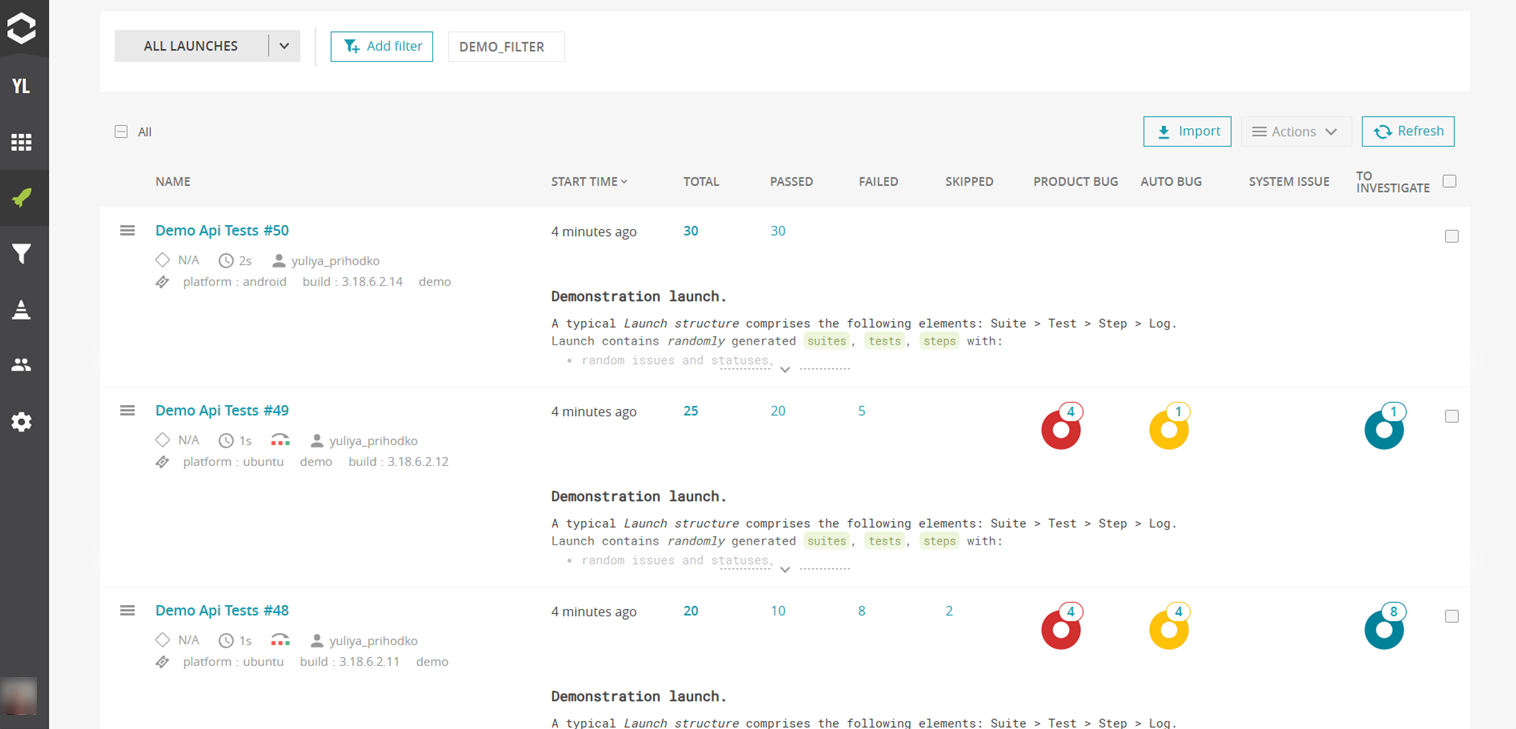Click the Refresh button
This screenshot has height=729, width=1516.
point(1408,132)
